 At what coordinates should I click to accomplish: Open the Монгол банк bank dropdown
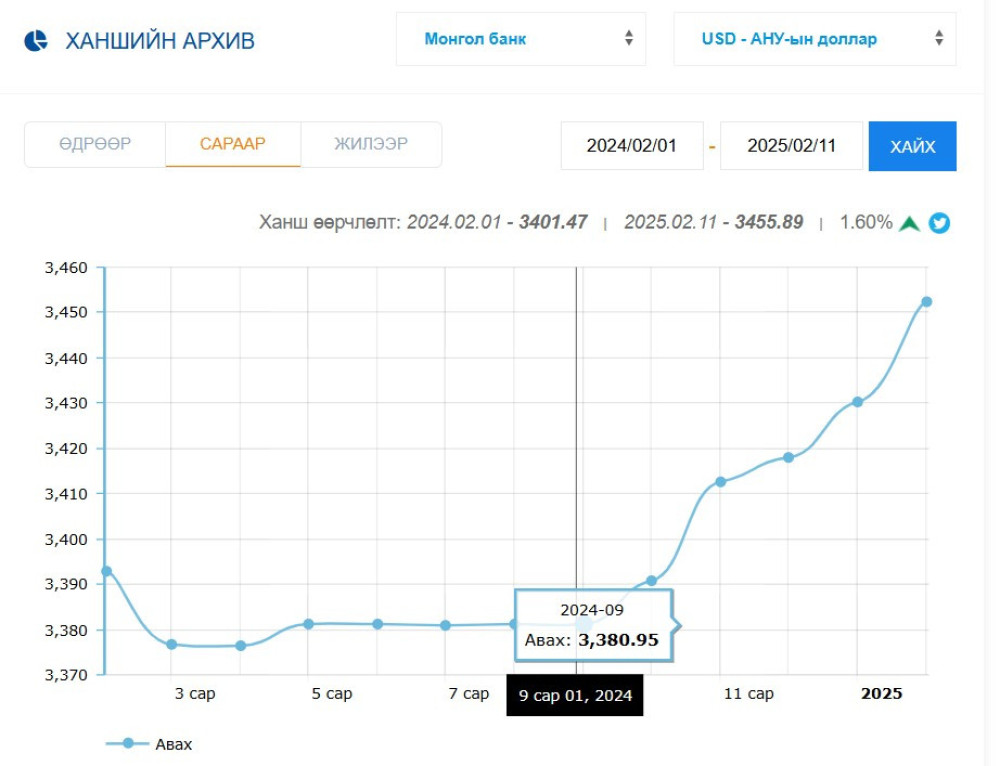pos(520,39)
